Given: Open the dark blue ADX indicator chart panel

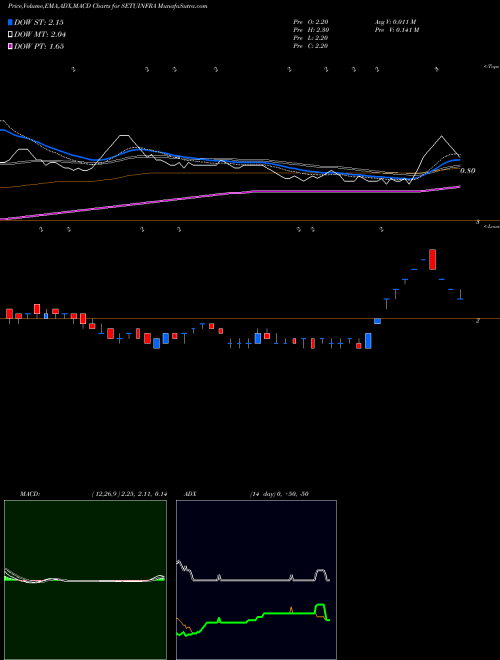Looking at the screenshot, I should (x=256, y=580).
